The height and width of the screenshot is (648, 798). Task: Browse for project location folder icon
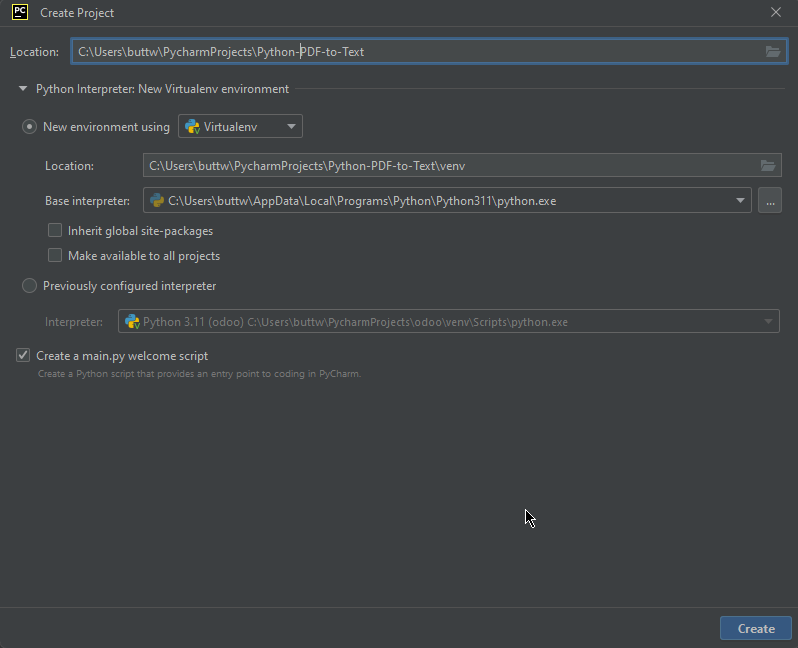point(772,51)
